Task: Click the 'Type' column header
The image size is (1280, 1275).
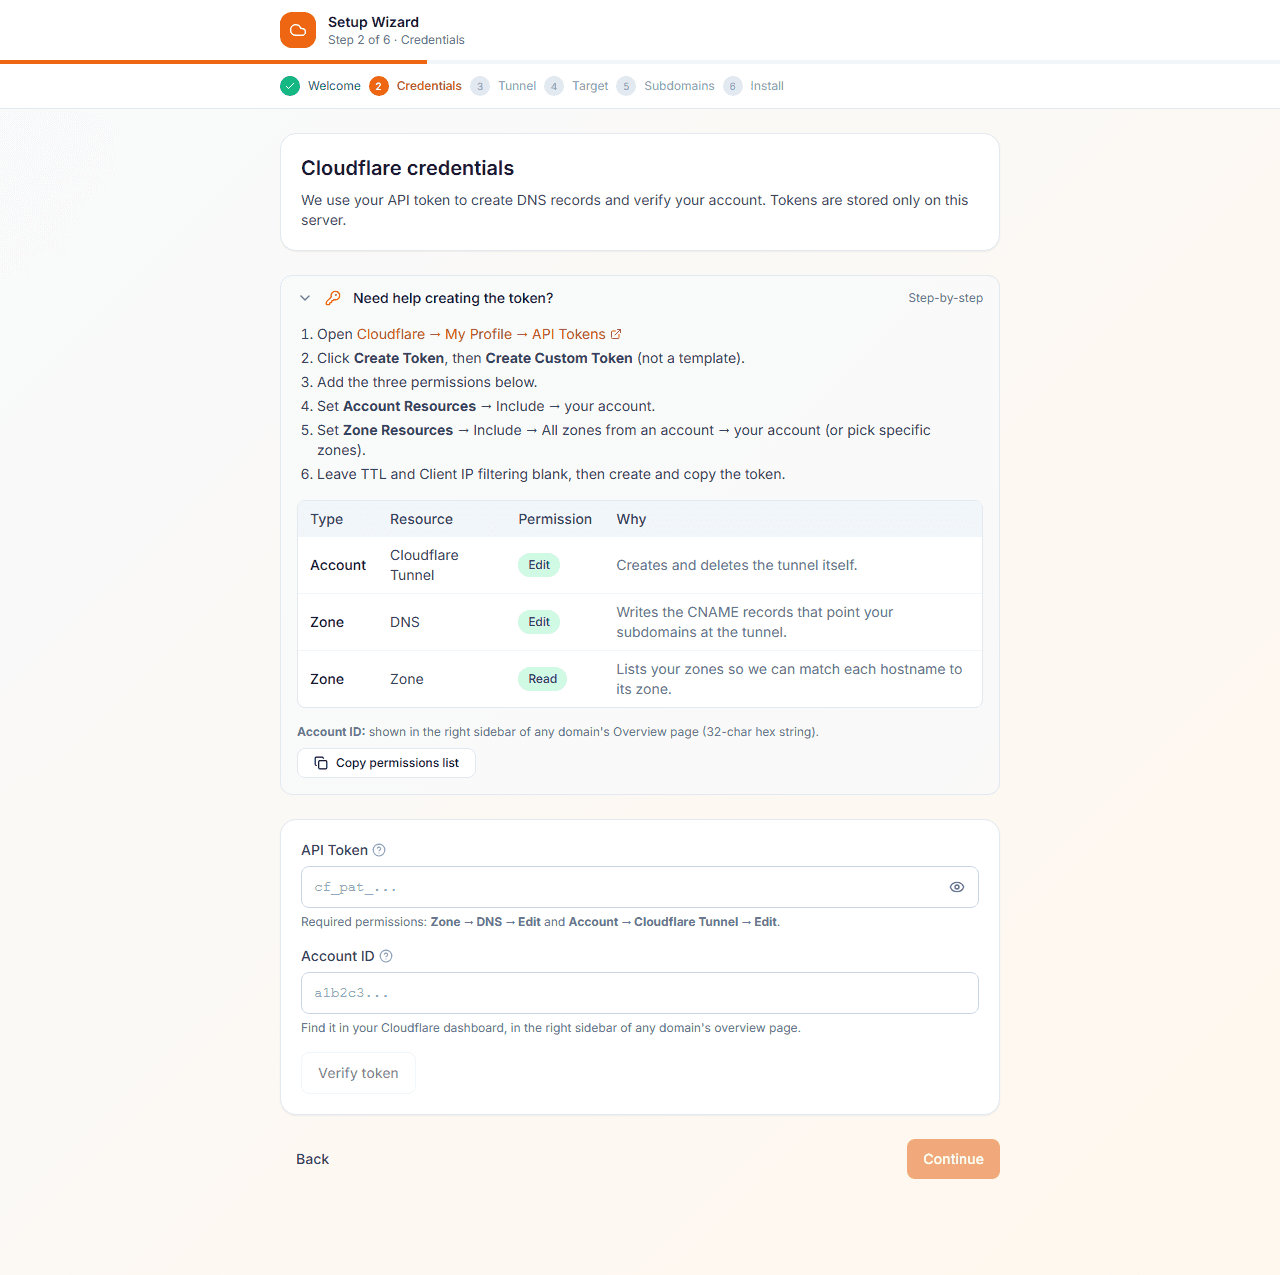Action: 327,519
